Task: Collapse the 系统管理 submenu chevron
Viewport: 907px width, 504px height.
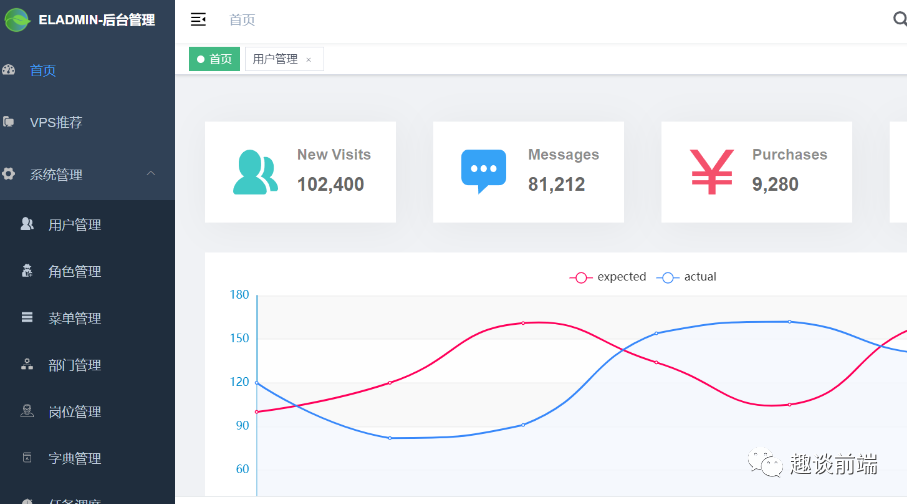Action: [x=151, y=174]
